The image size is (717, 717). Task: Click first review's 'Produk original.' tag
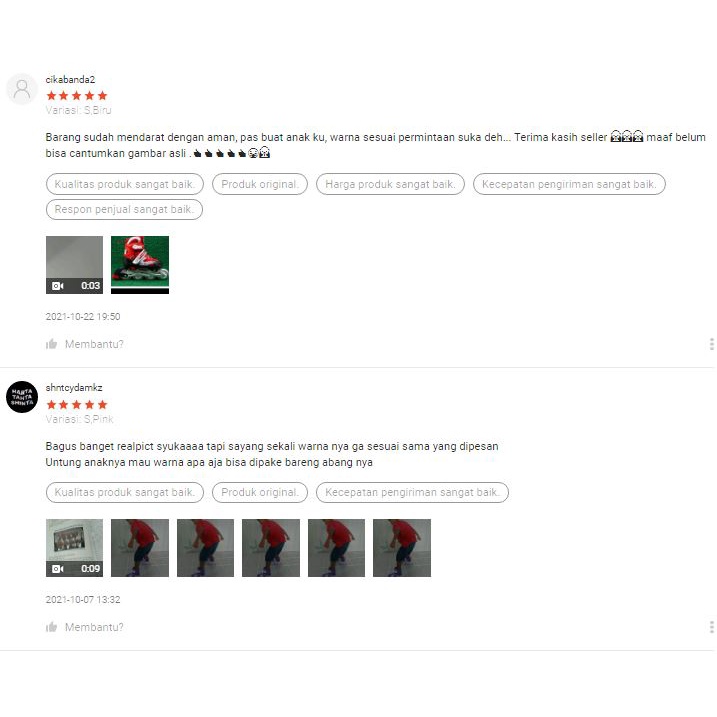[260, 184]
